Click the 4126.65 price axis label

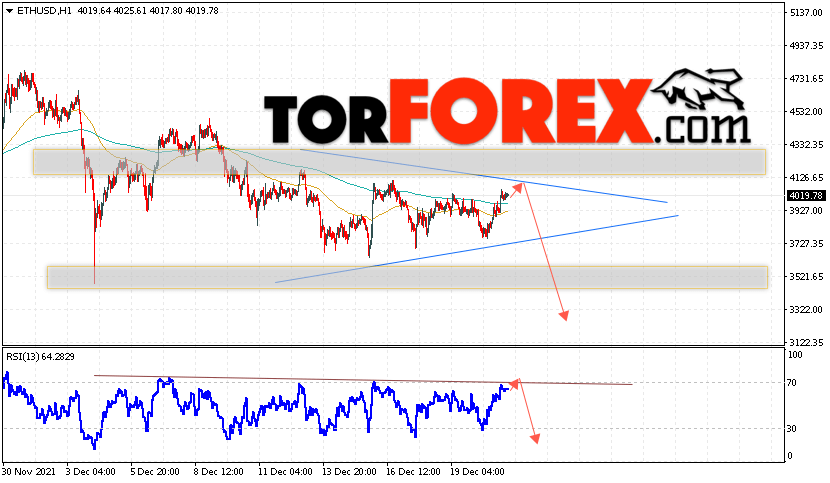(806, 177)
